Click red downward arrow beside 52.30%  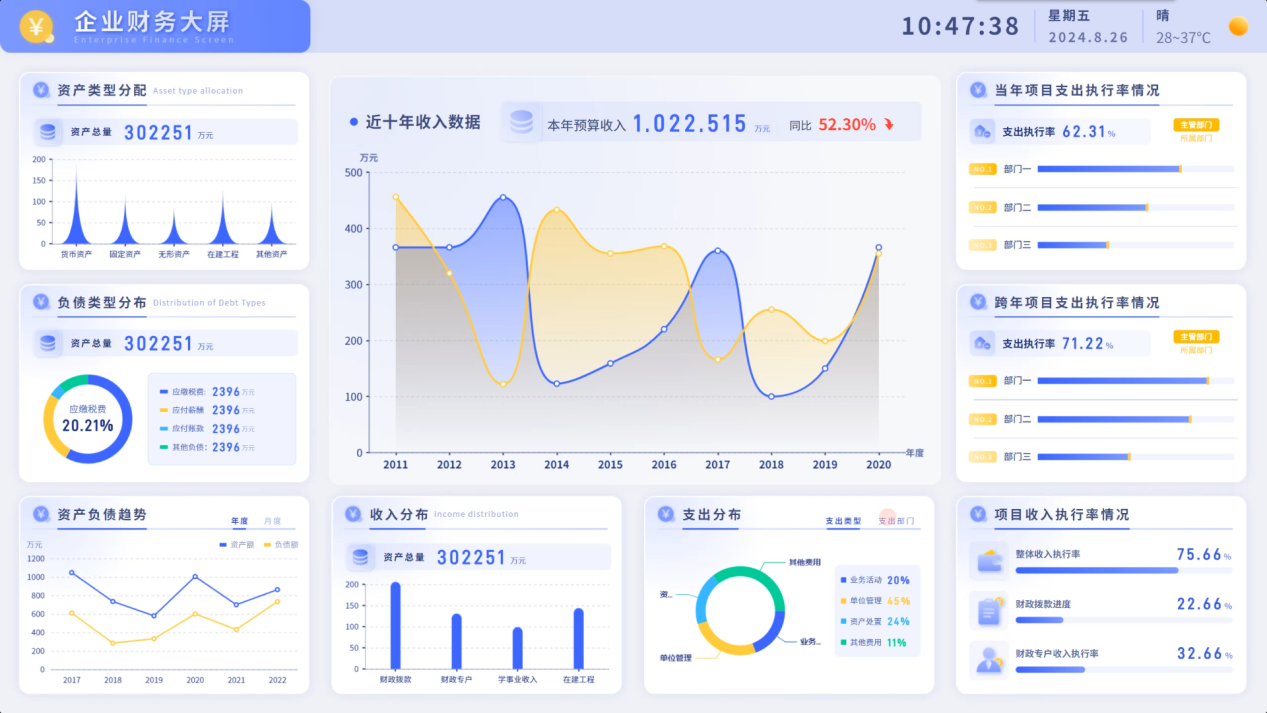[x=888, y=125]
